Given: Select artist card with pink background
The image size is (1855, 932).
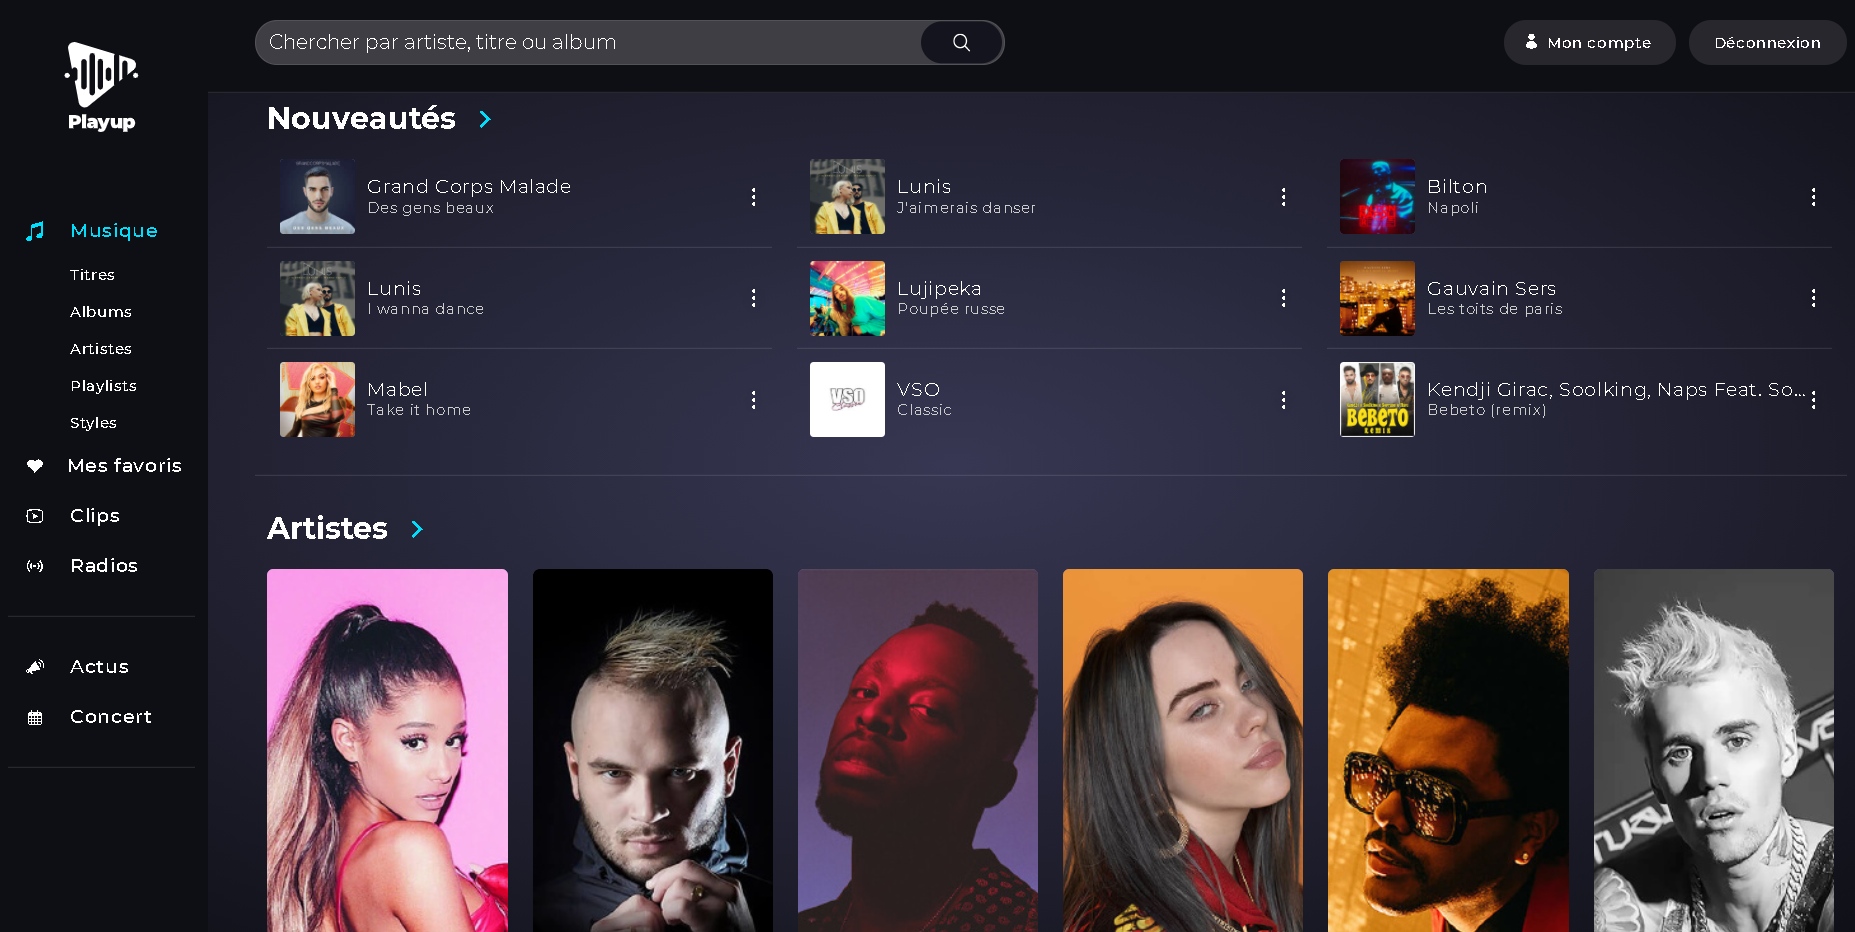Looking at the screenshot, I should coord(387,750).
